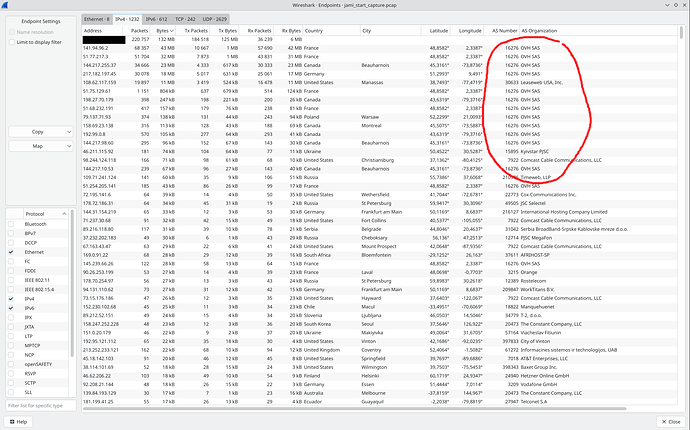Sort the Protocol list header

pos(45,214)
